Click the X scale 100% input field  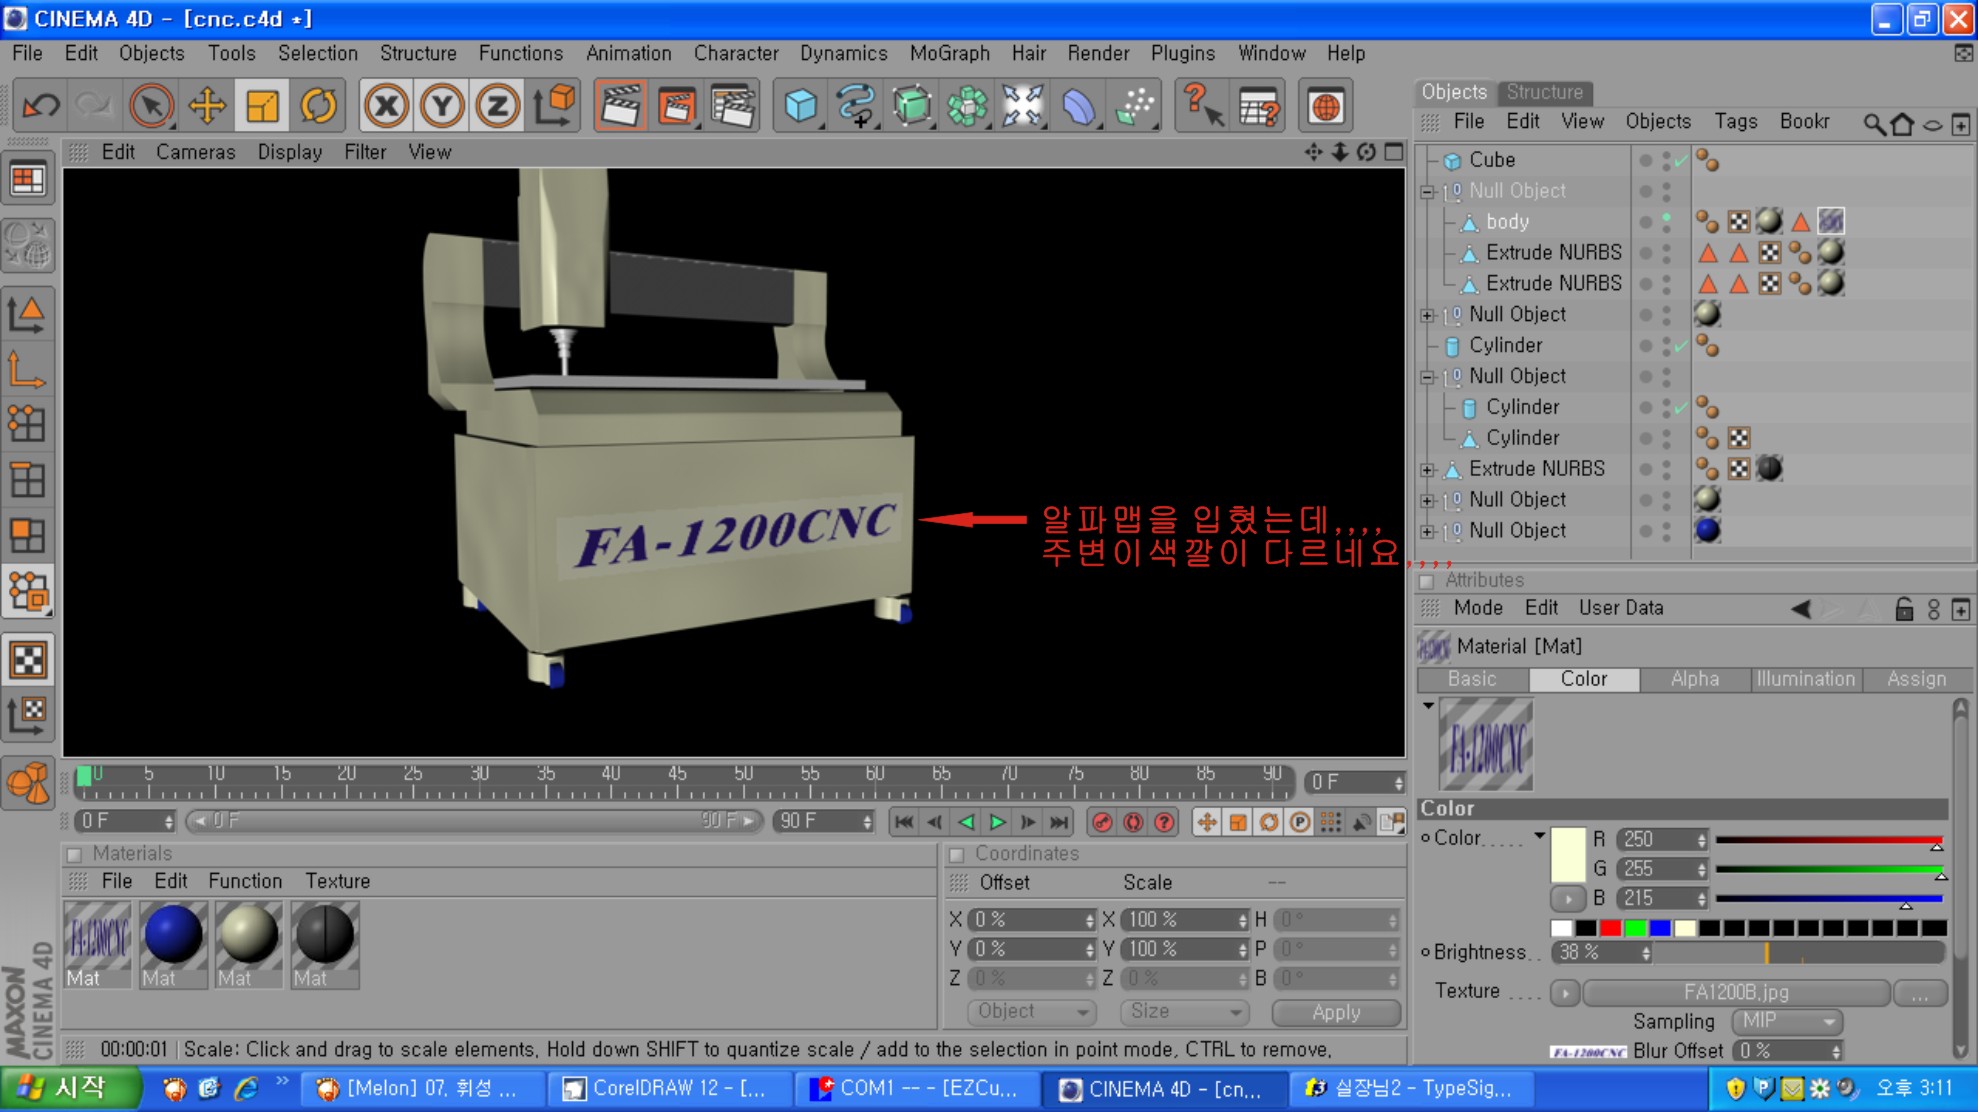coord(1183,920)
